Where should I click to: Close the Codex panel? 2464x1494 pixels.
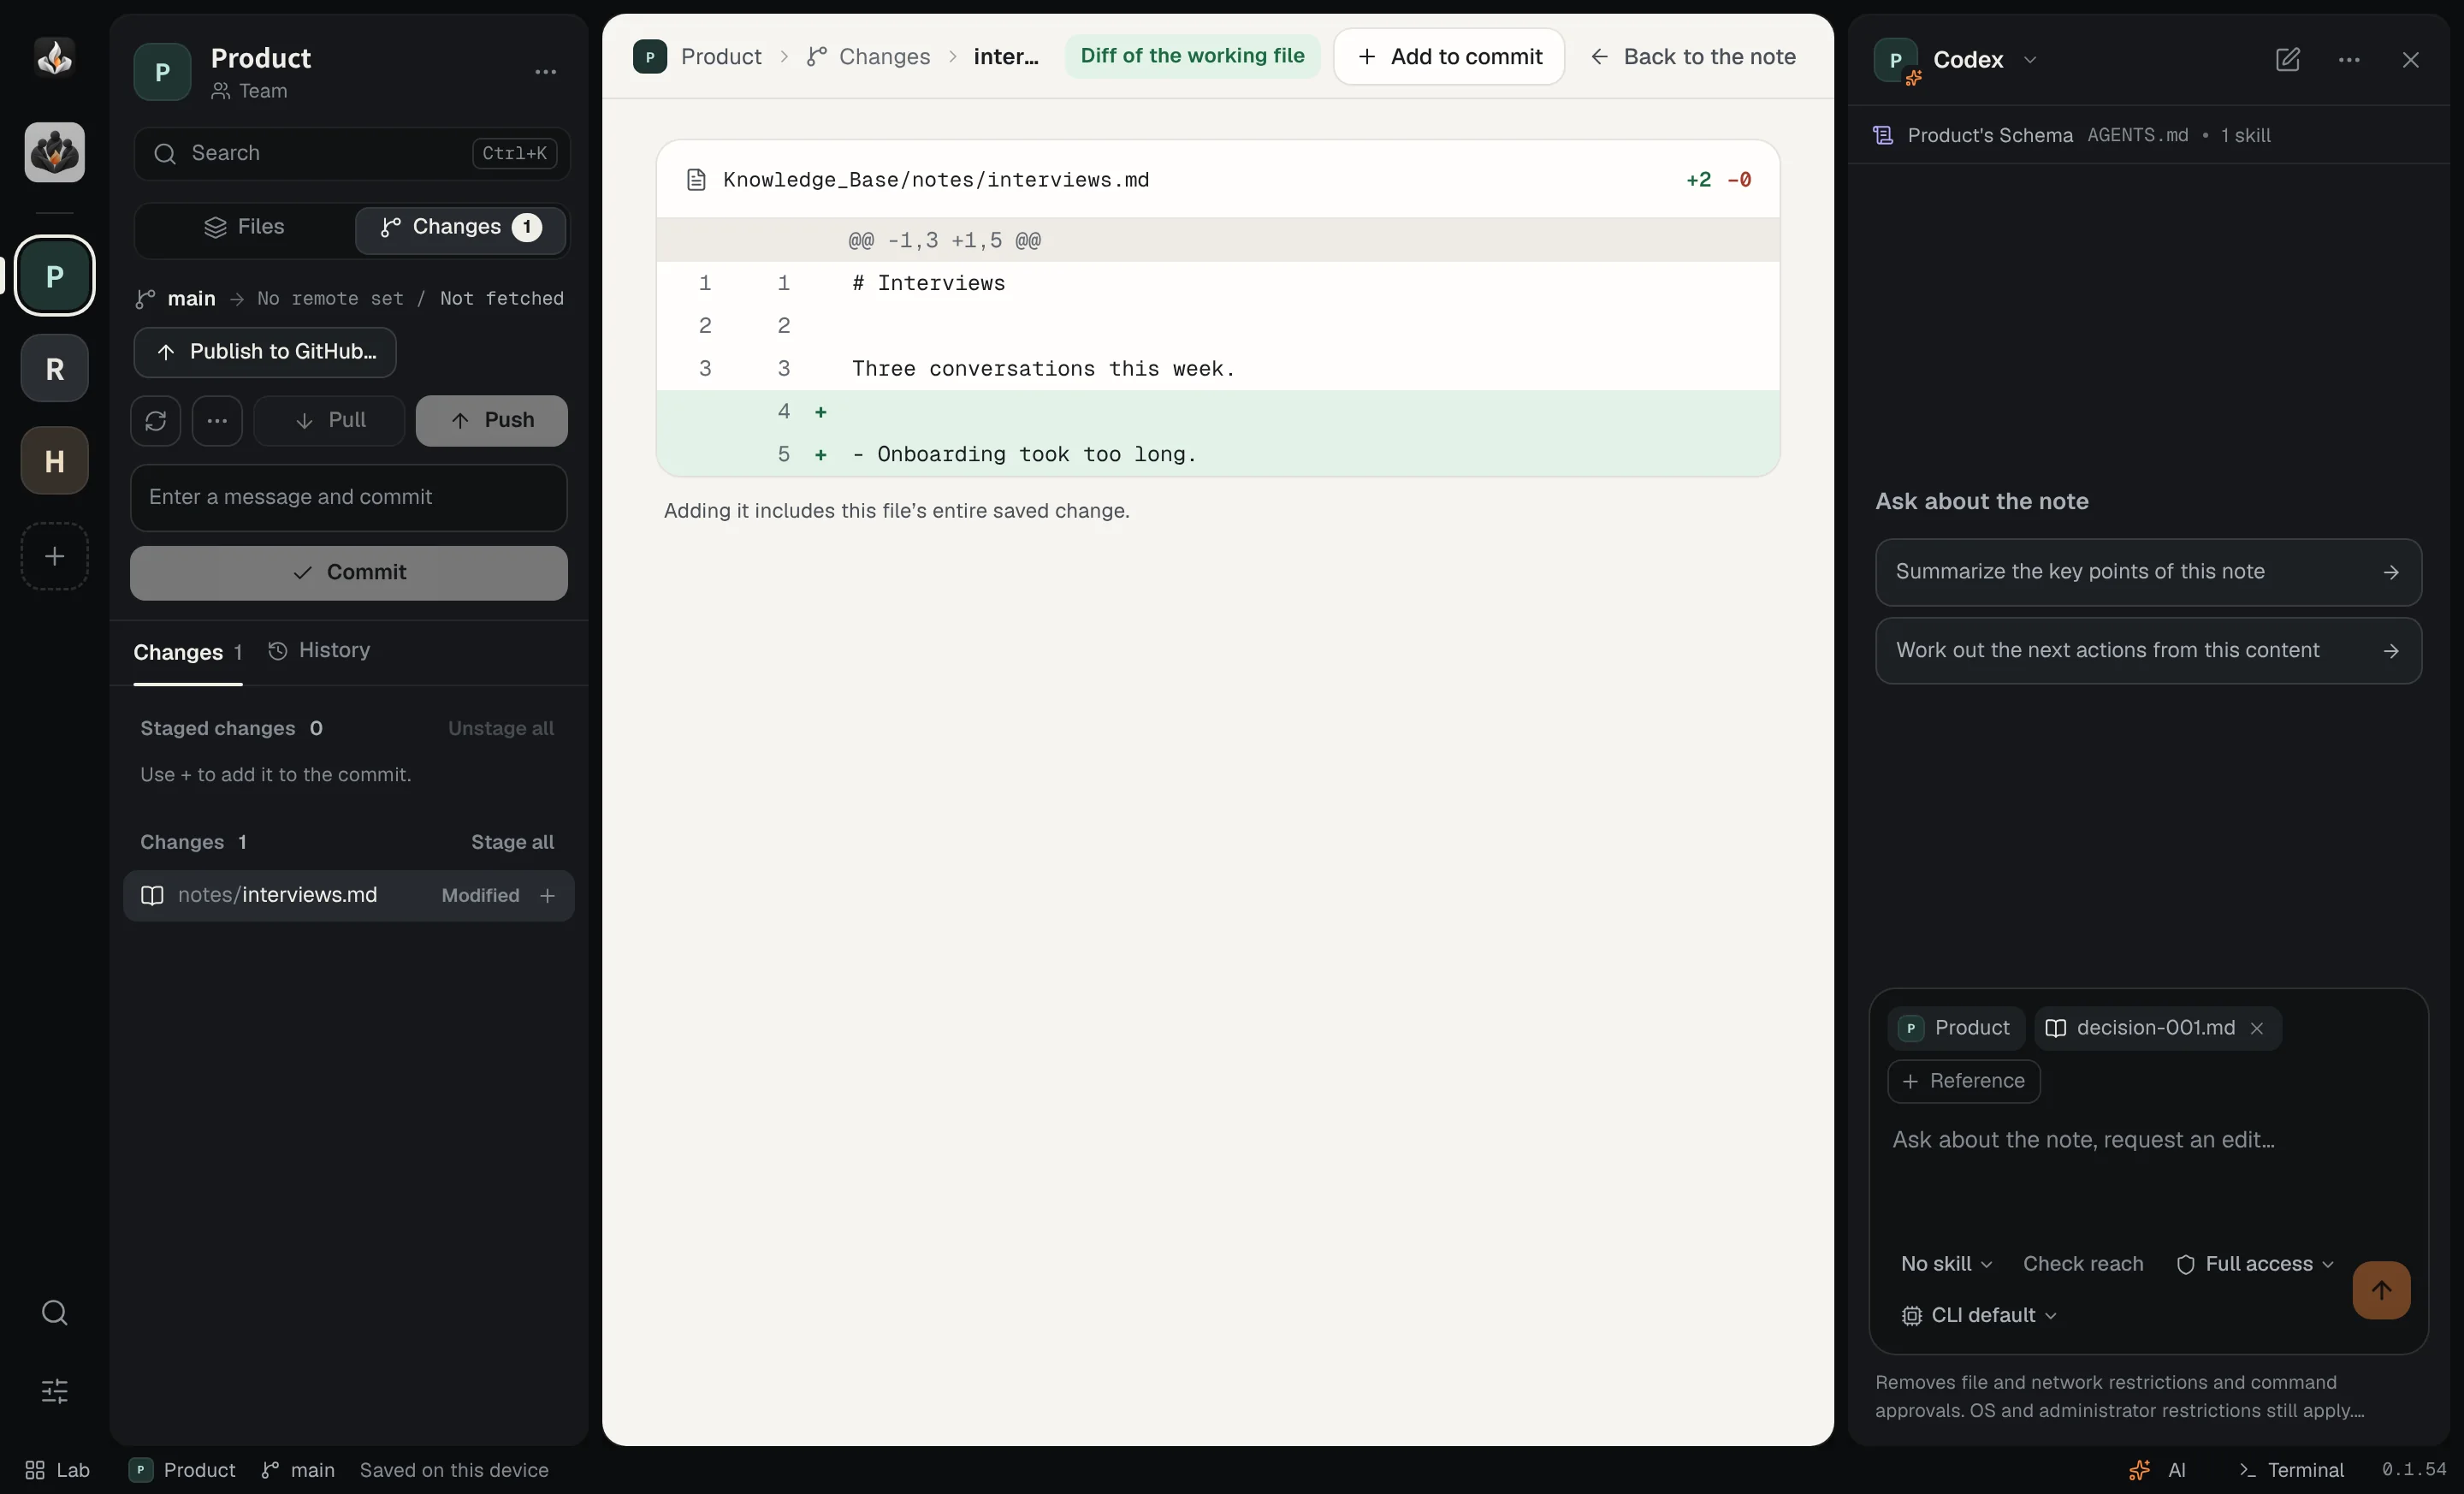[2410, 60]
